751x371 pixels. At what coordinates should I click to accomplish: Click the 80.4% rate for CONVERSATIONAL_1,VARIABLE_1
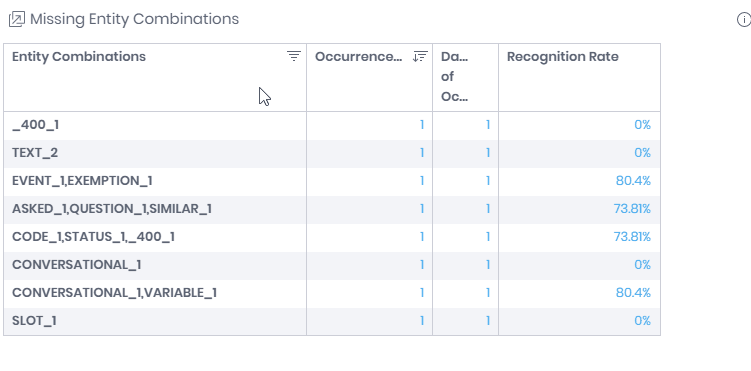point(633,292)
